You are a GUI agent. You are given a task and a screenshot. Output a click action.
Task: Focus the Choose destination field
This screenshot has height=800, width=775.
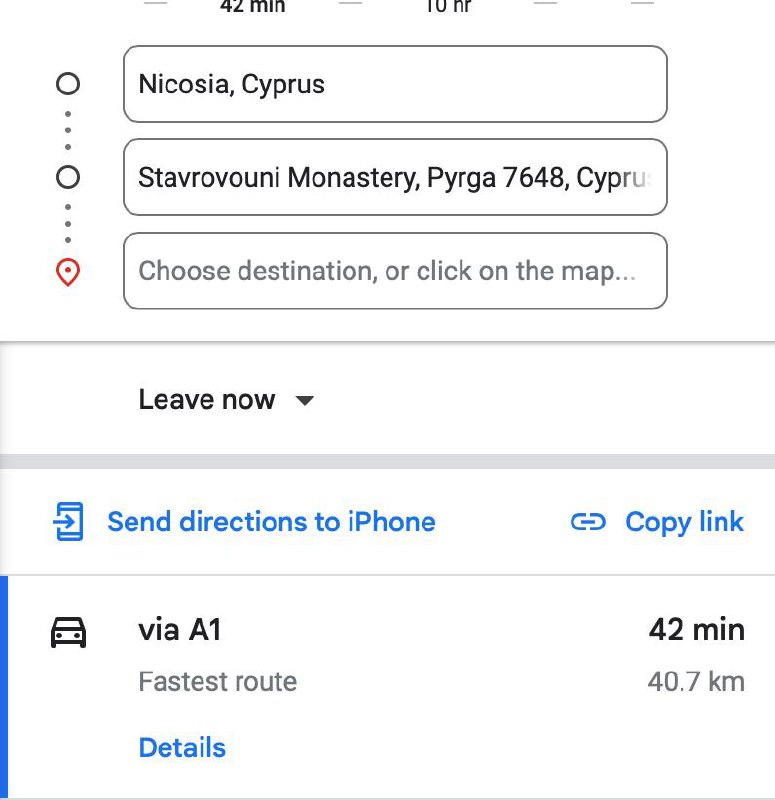tap(395, 271)
